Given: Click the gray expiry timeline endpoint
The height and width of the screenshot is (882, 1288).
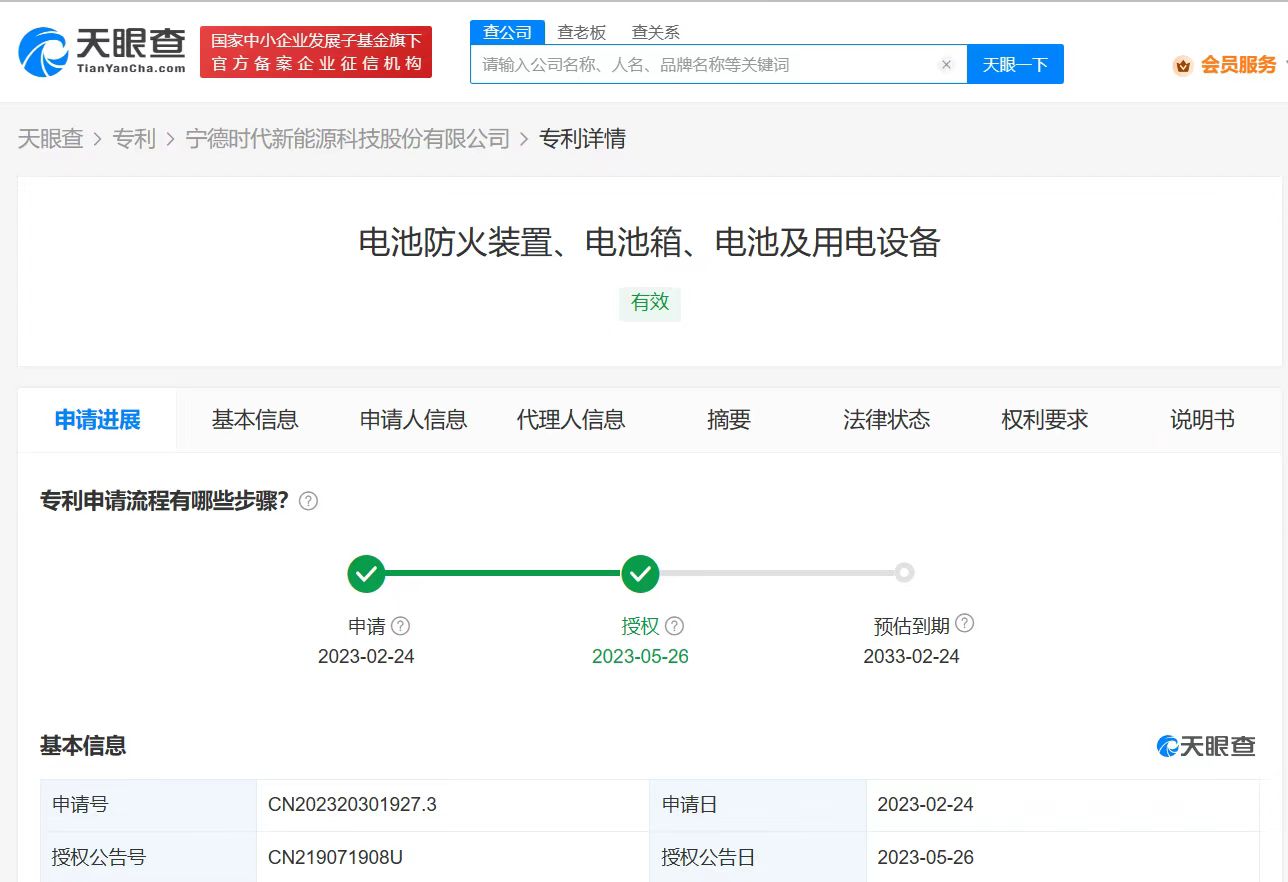Looking at the screenshot, I should (x=904, y=573).
